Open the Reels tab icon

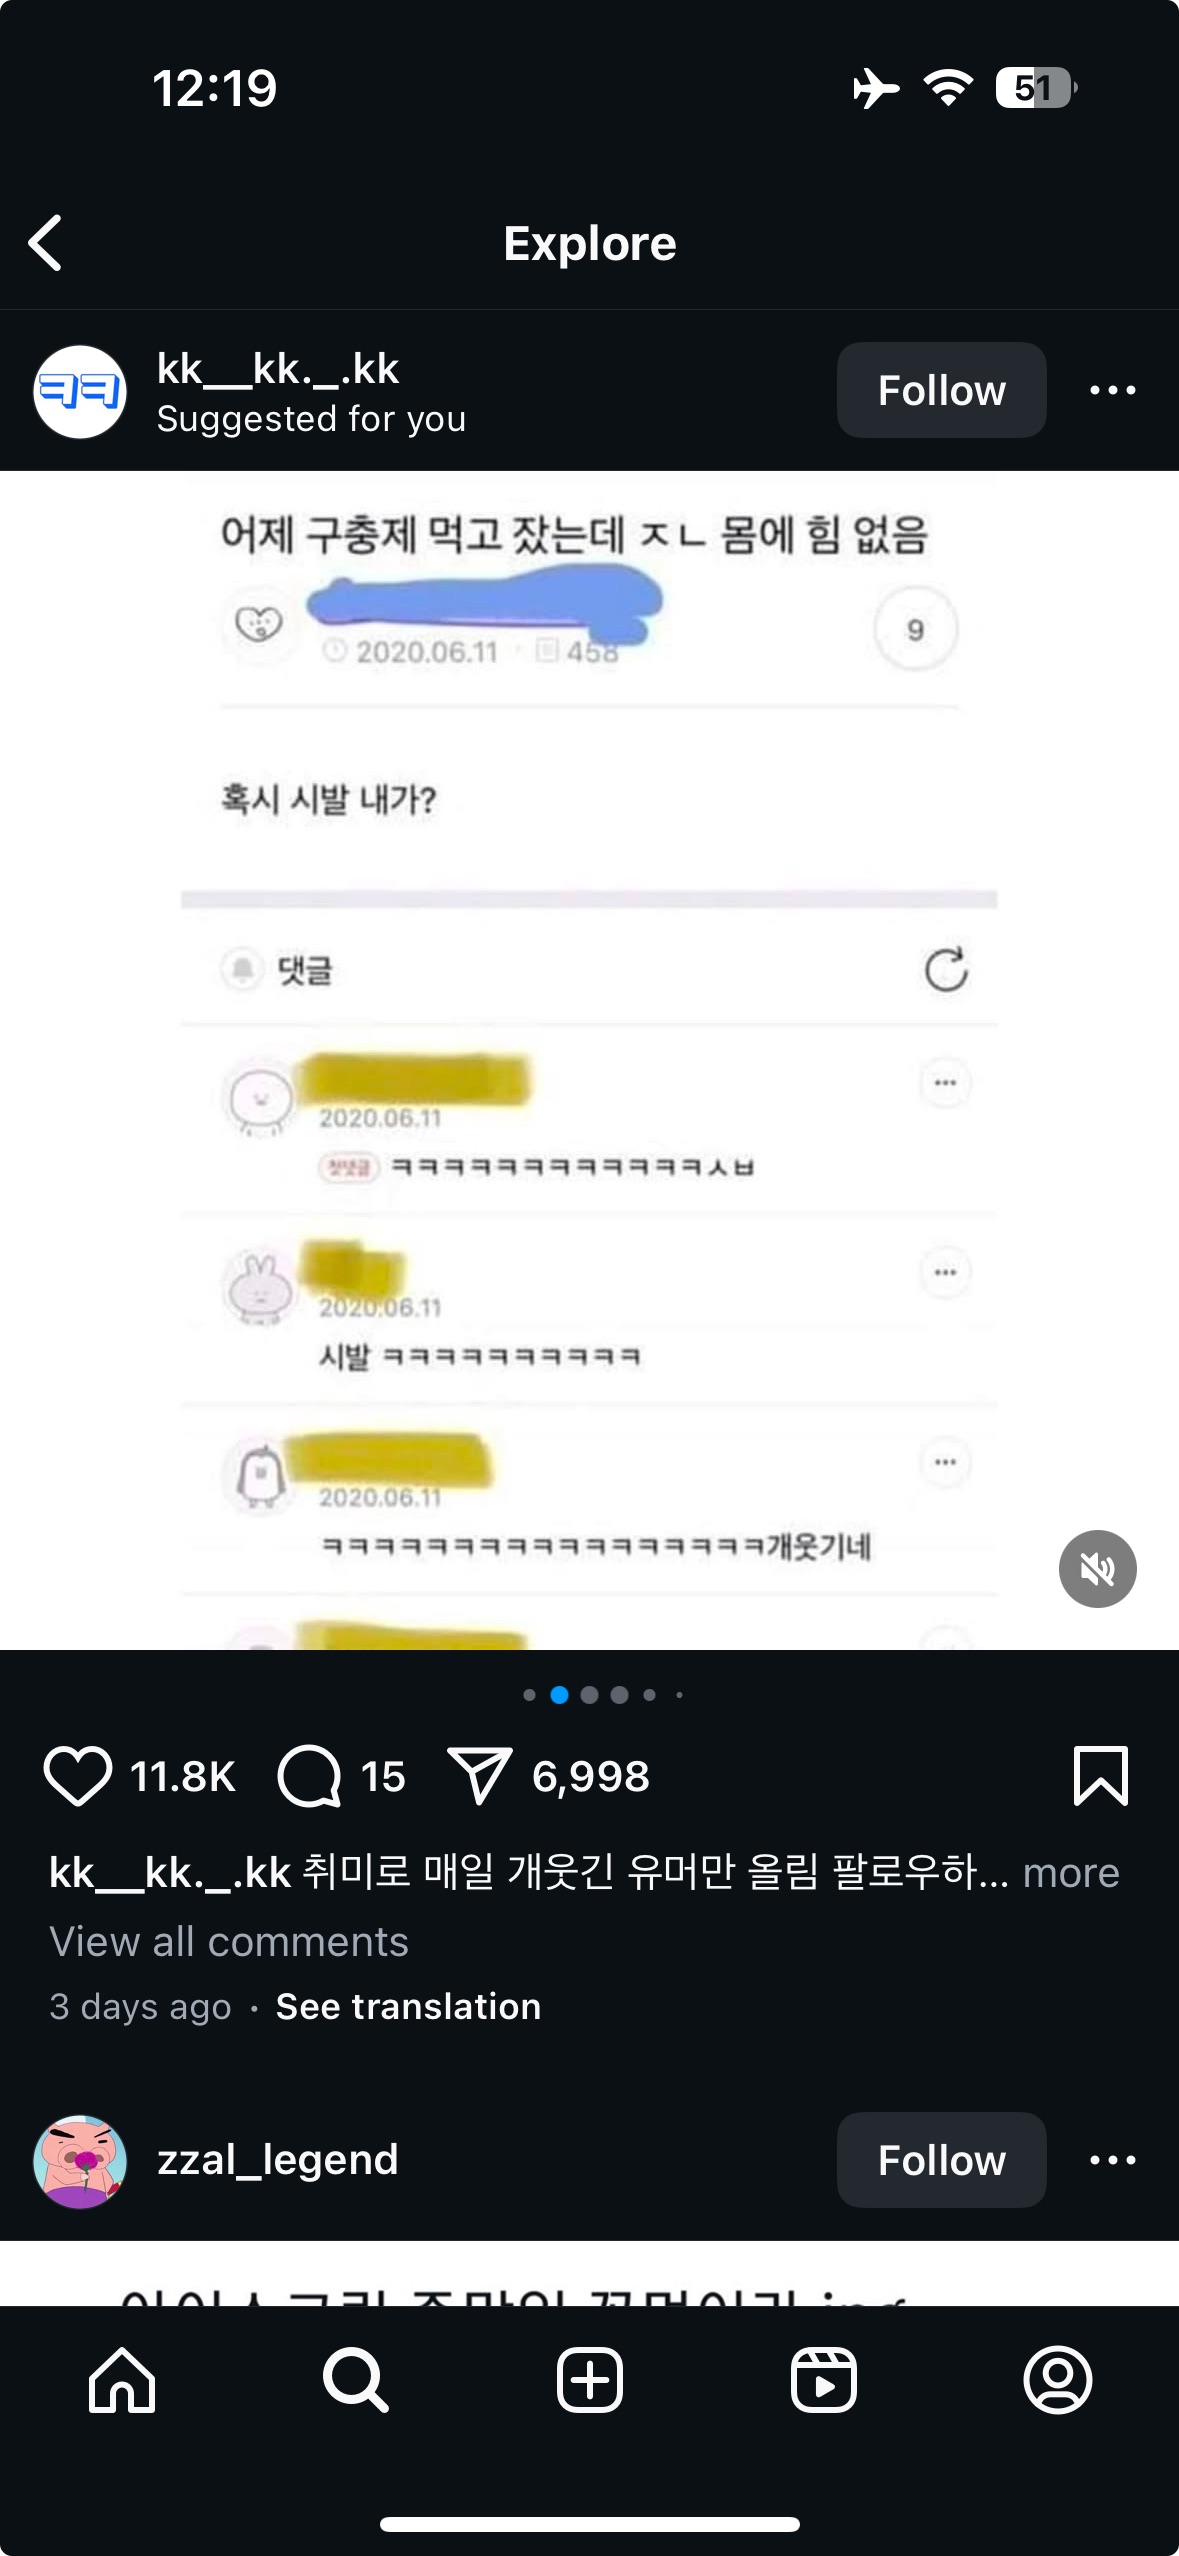click(823, 2380)
